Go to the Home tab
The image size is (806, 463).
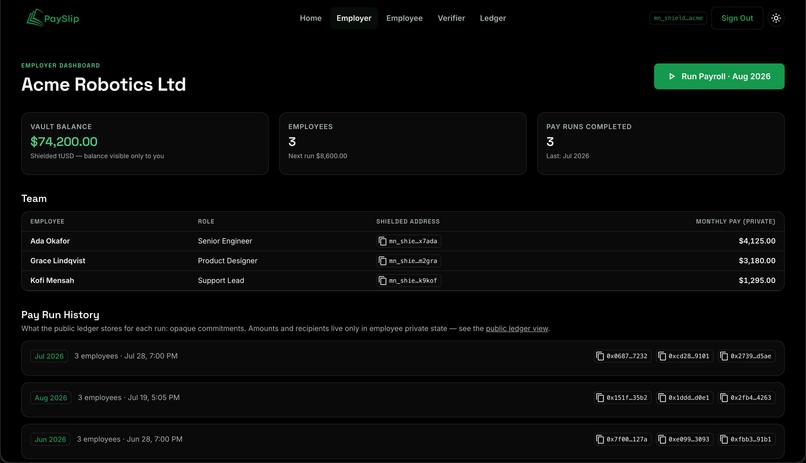pos(310,18)
